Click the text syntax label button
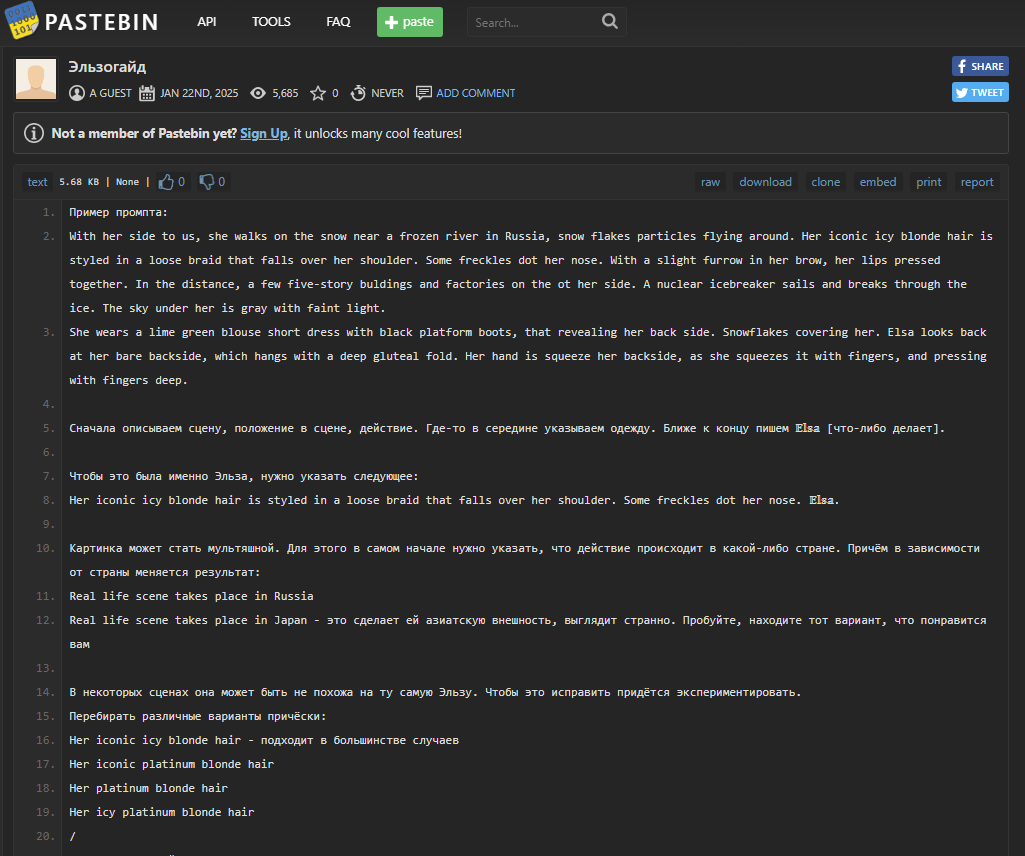The image size is (1025, 856). [37, 182]
